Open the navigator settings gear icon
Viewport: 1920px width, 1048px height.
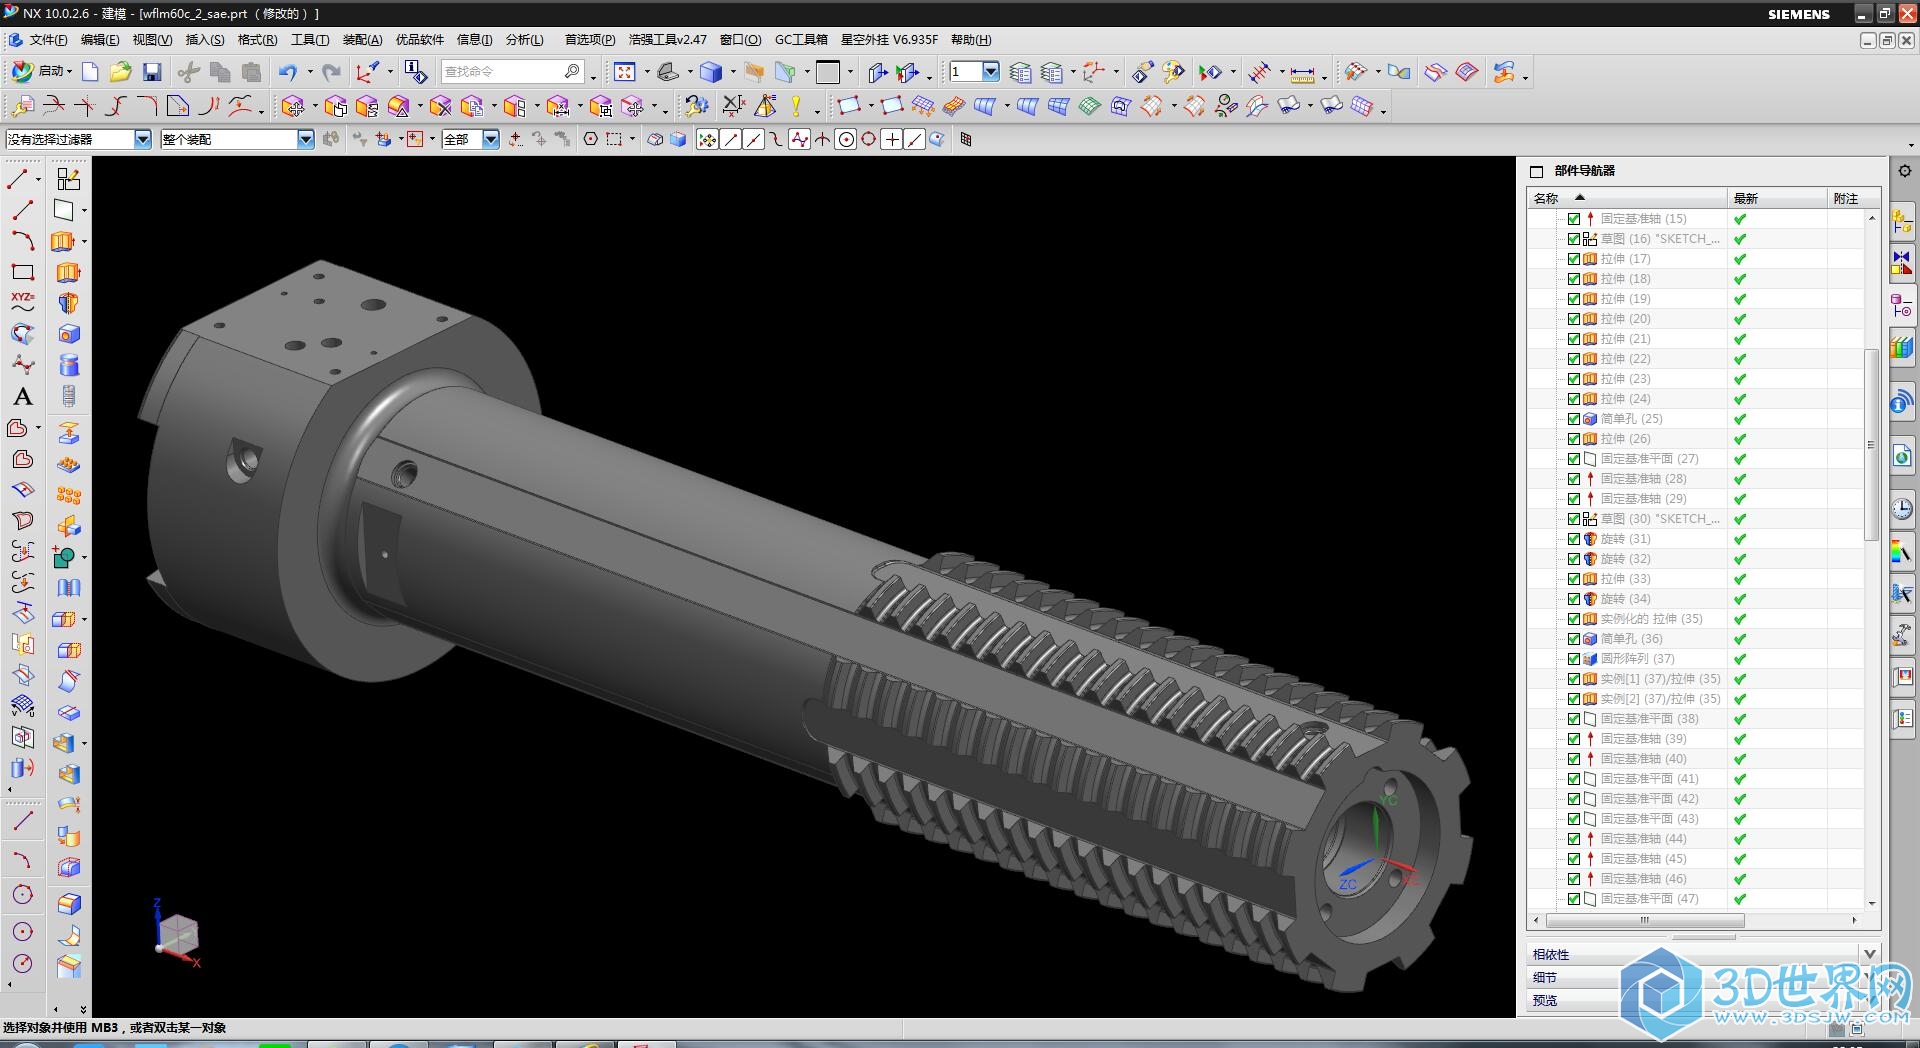coord(1905,171)
